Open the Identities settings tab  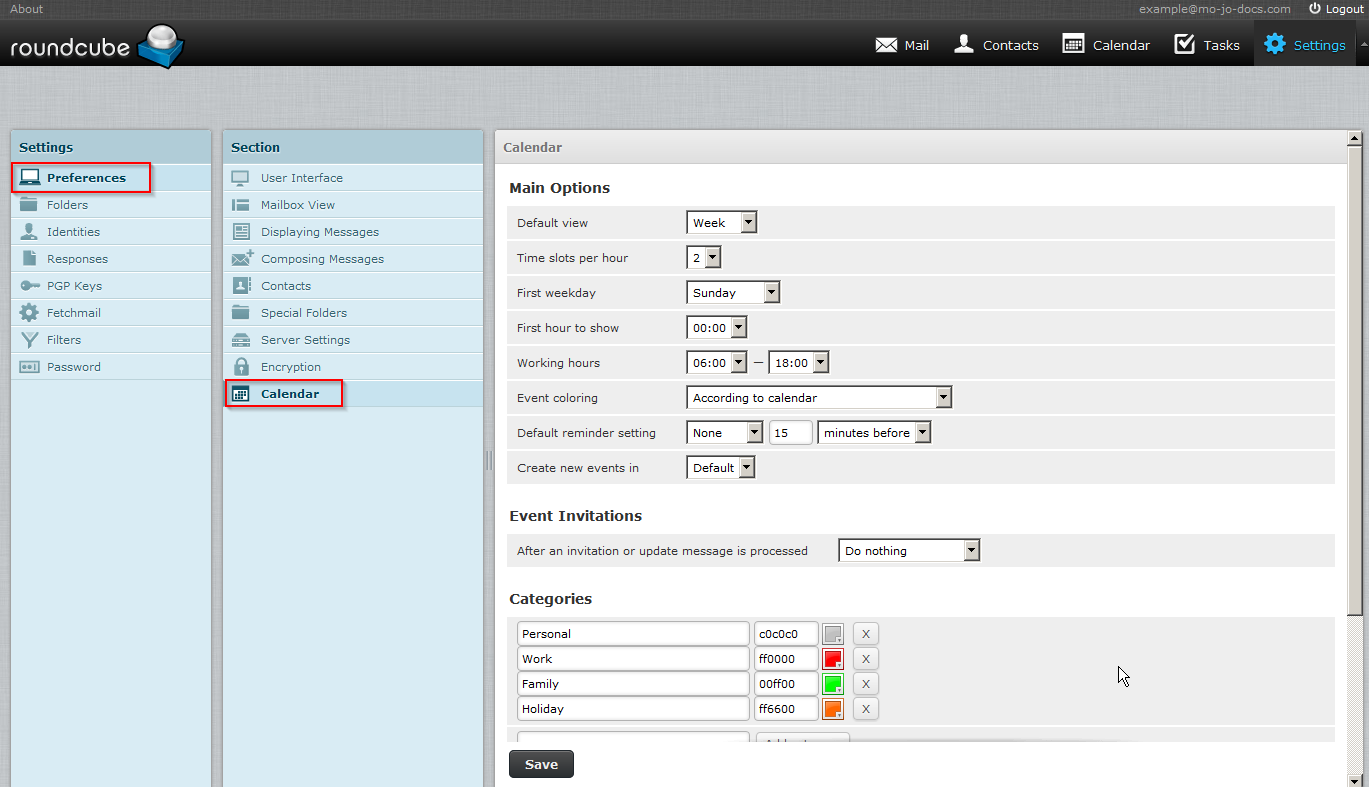tap(73, 232)
